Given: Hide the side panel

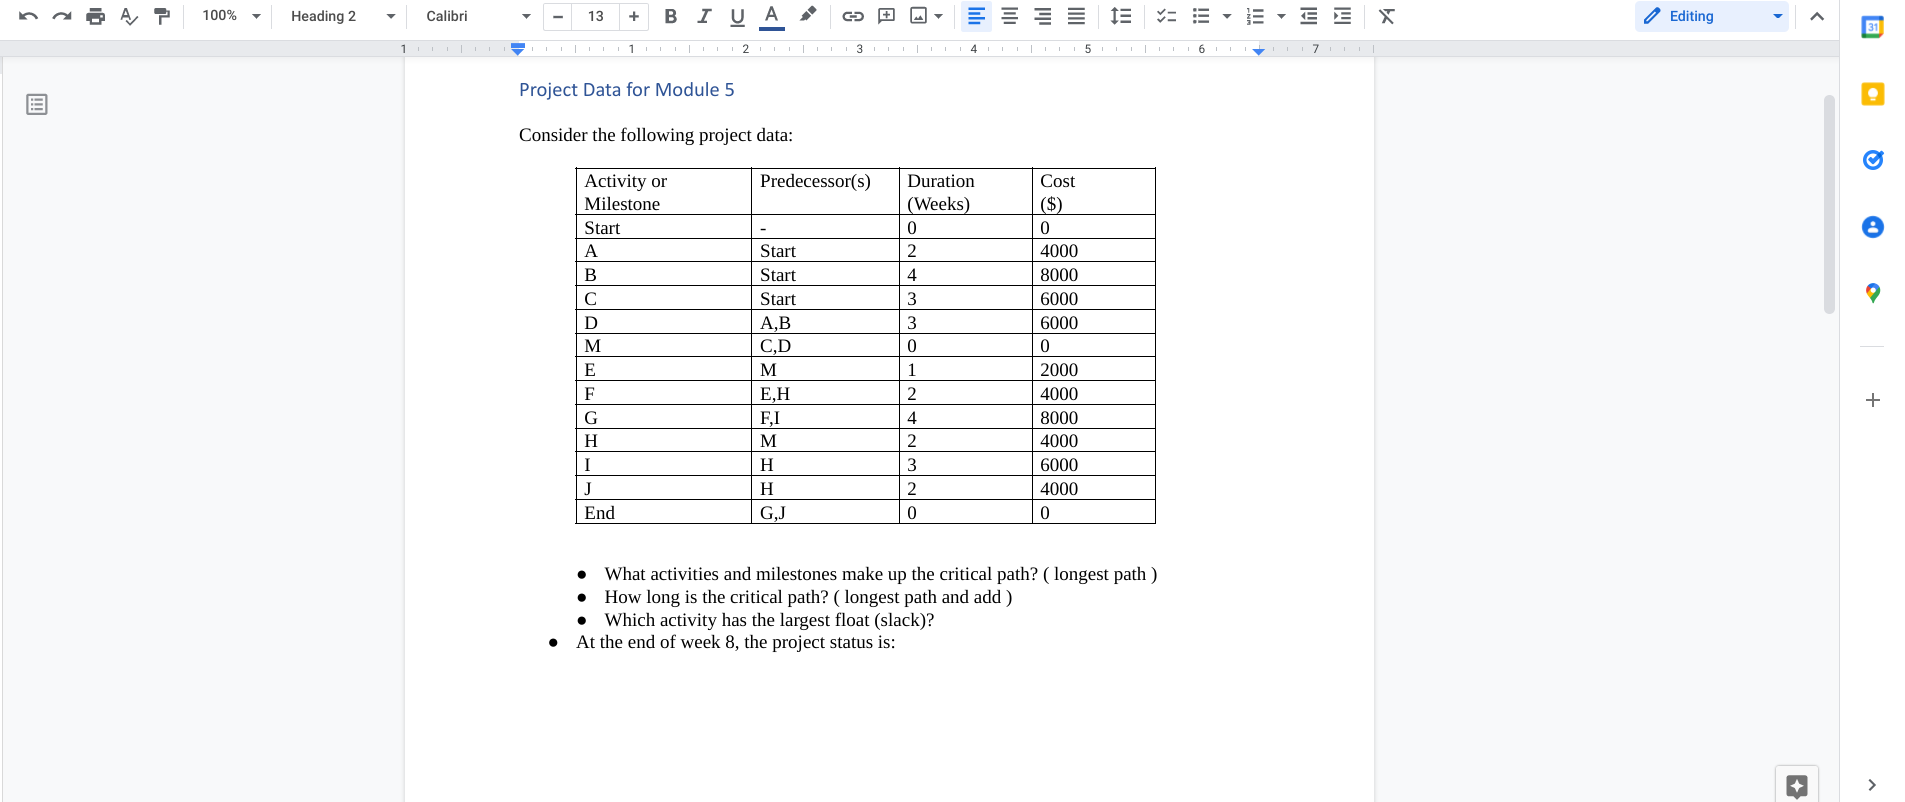Looking at the screenshot, I should click(x=1872, y=785).
